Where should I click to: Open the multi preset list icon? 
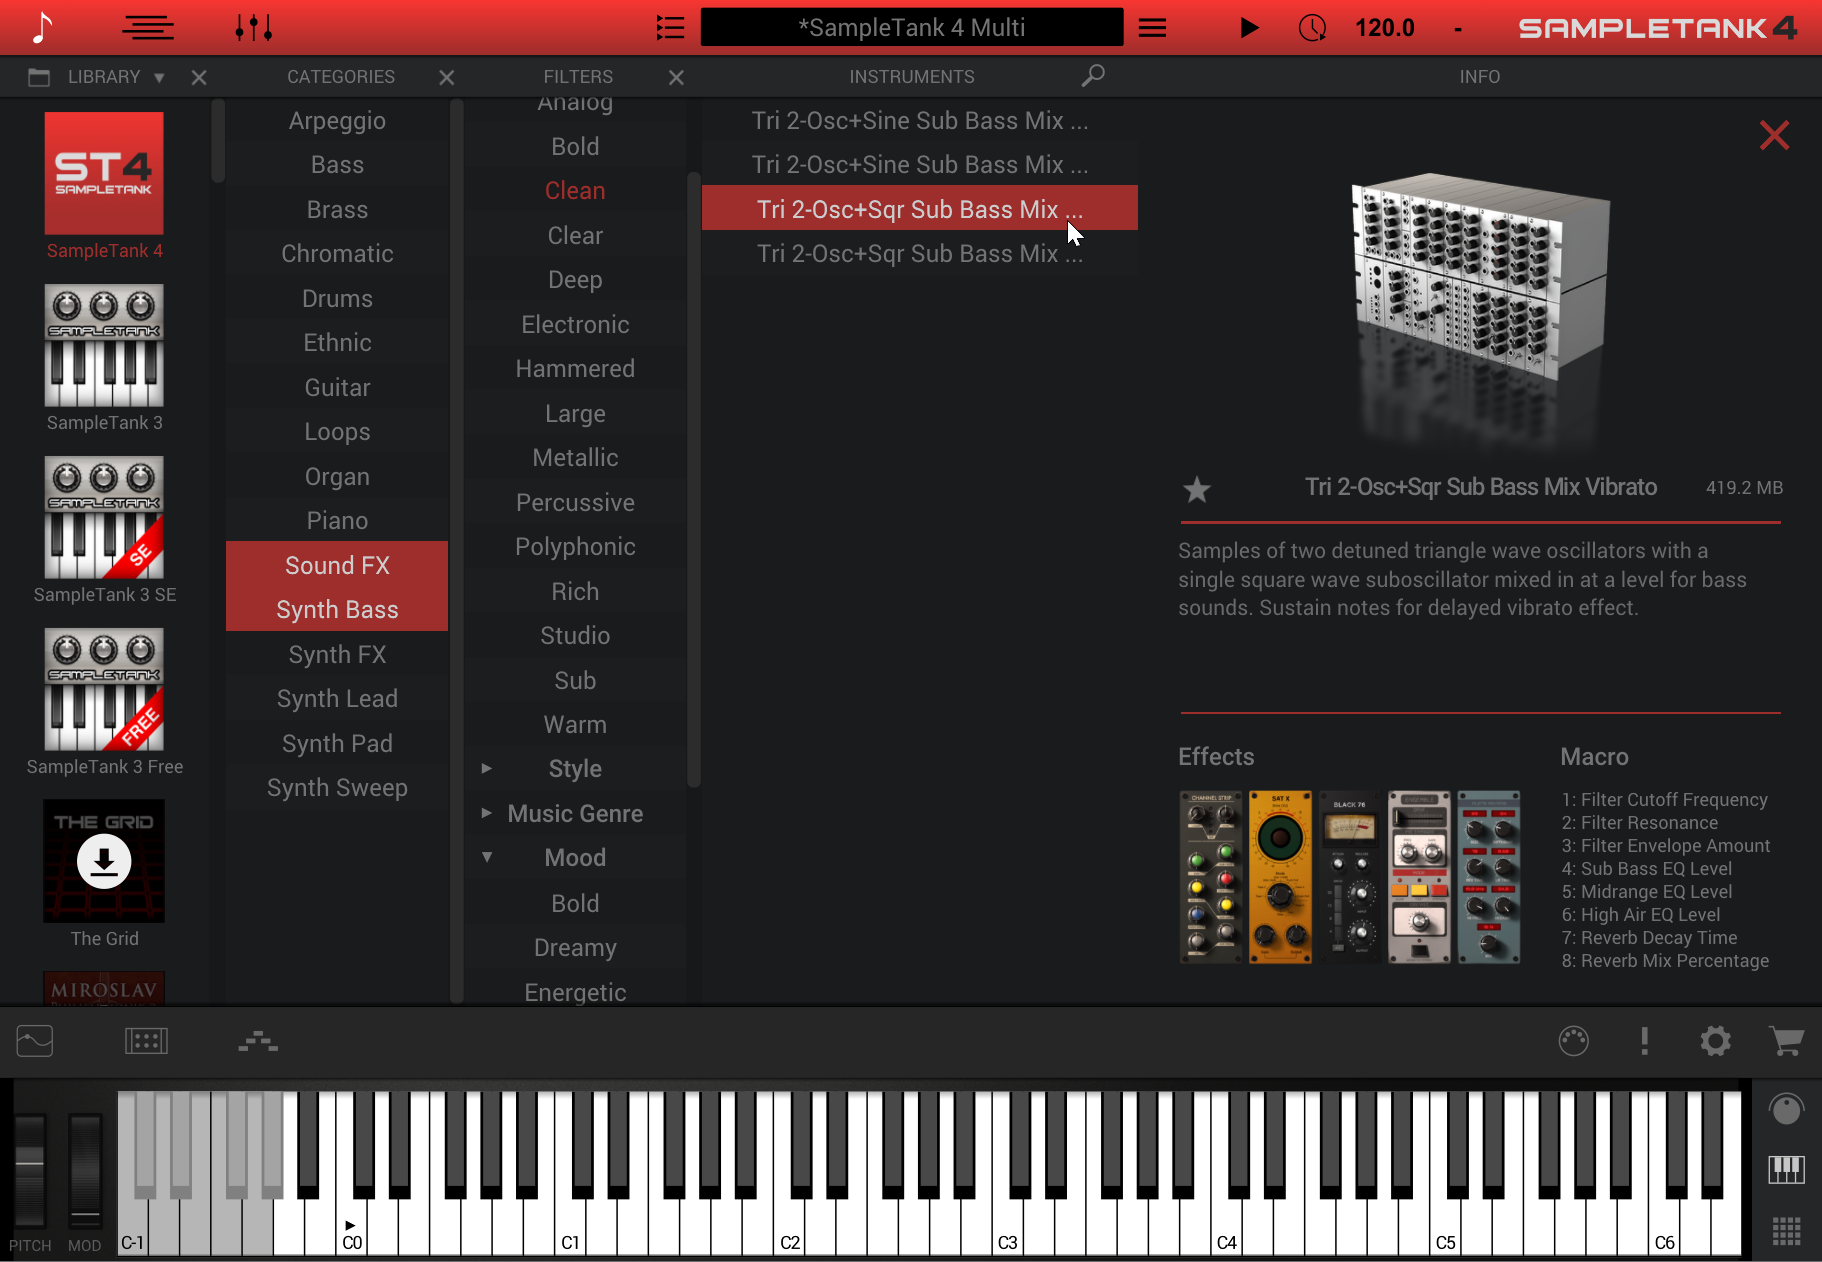click(670, 28)
